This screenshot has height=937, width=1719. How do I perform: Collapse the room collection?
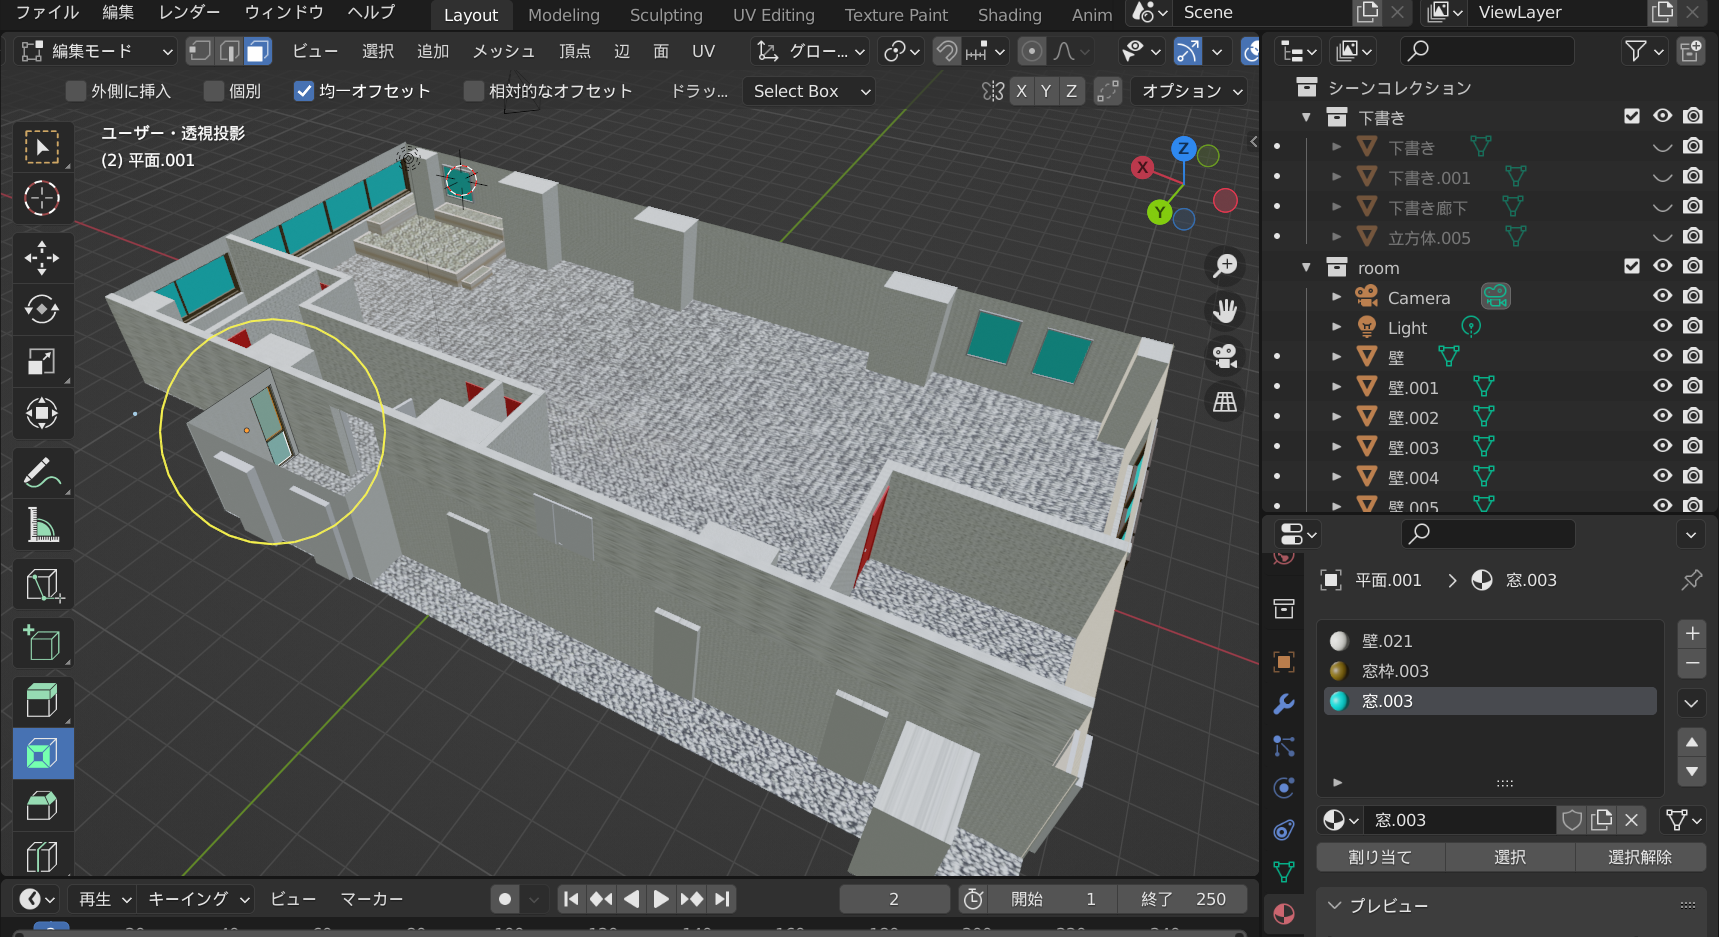pyautogui.click(x=1306, y=267)
